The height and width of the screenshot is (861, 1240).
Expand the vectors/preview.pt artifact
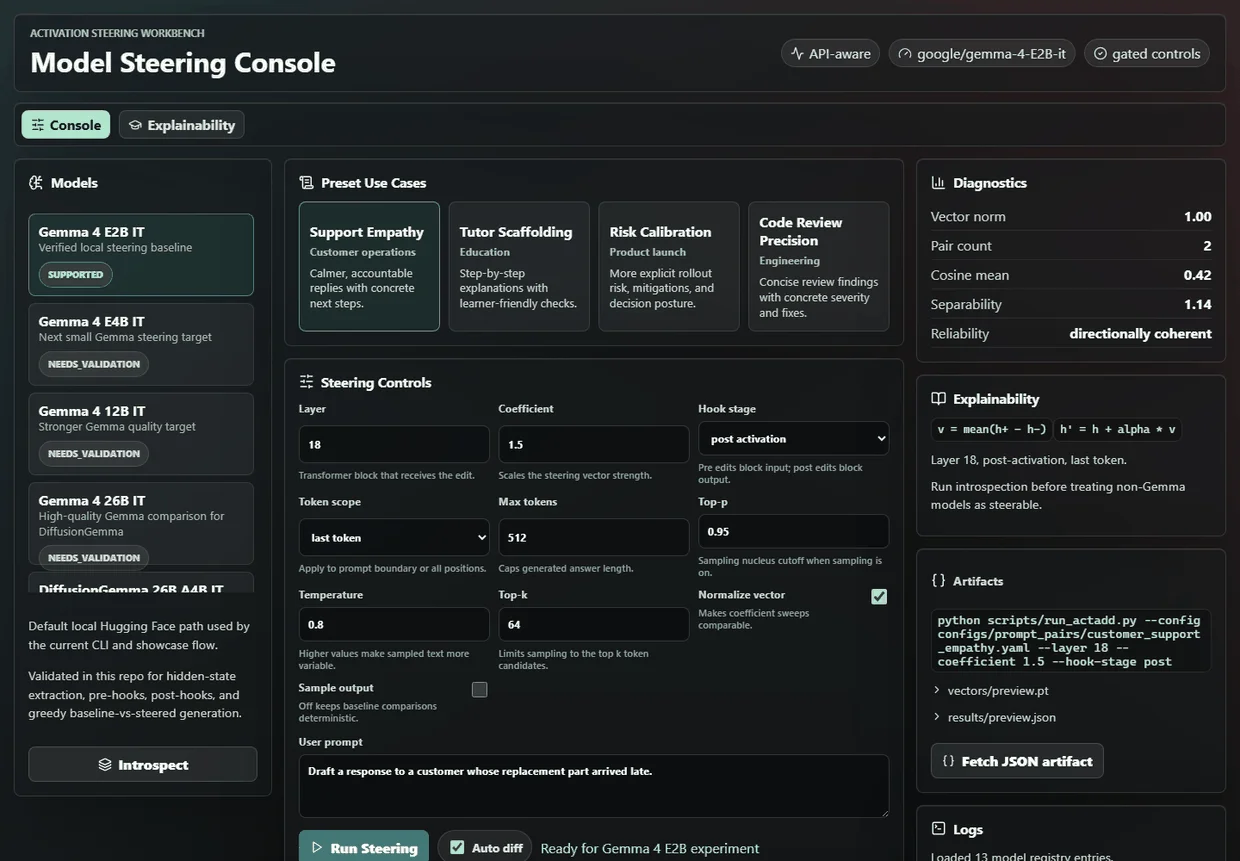click(x=990, y=690)
